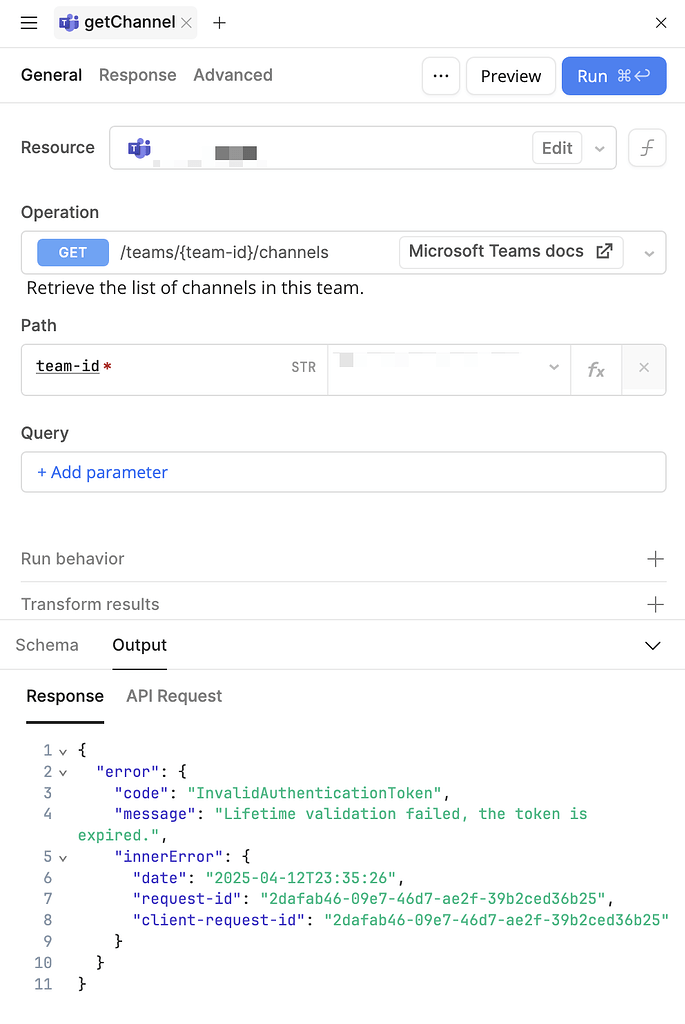Click the Preview button
This screenshot has width=685, height=1024.
pos(510,75)
